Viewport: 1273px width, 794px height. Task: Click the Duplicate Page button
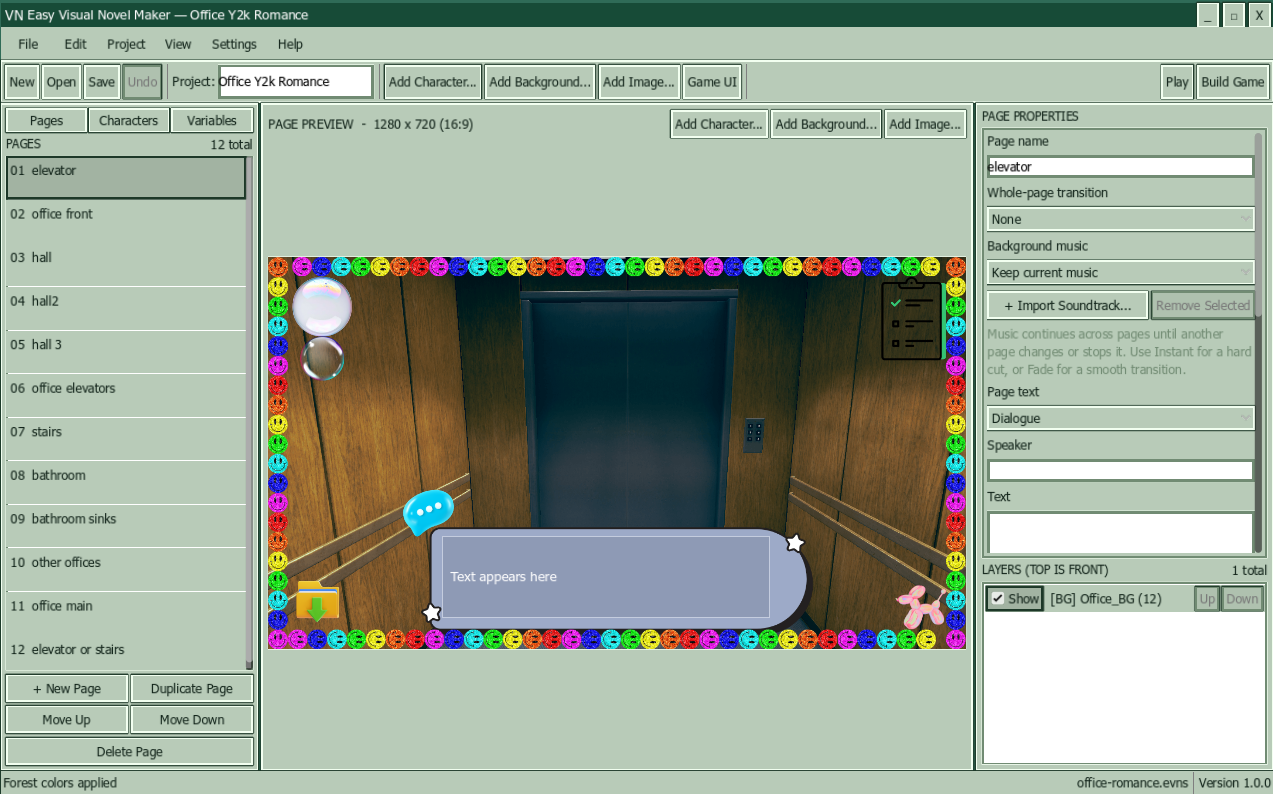pos(192,689)
